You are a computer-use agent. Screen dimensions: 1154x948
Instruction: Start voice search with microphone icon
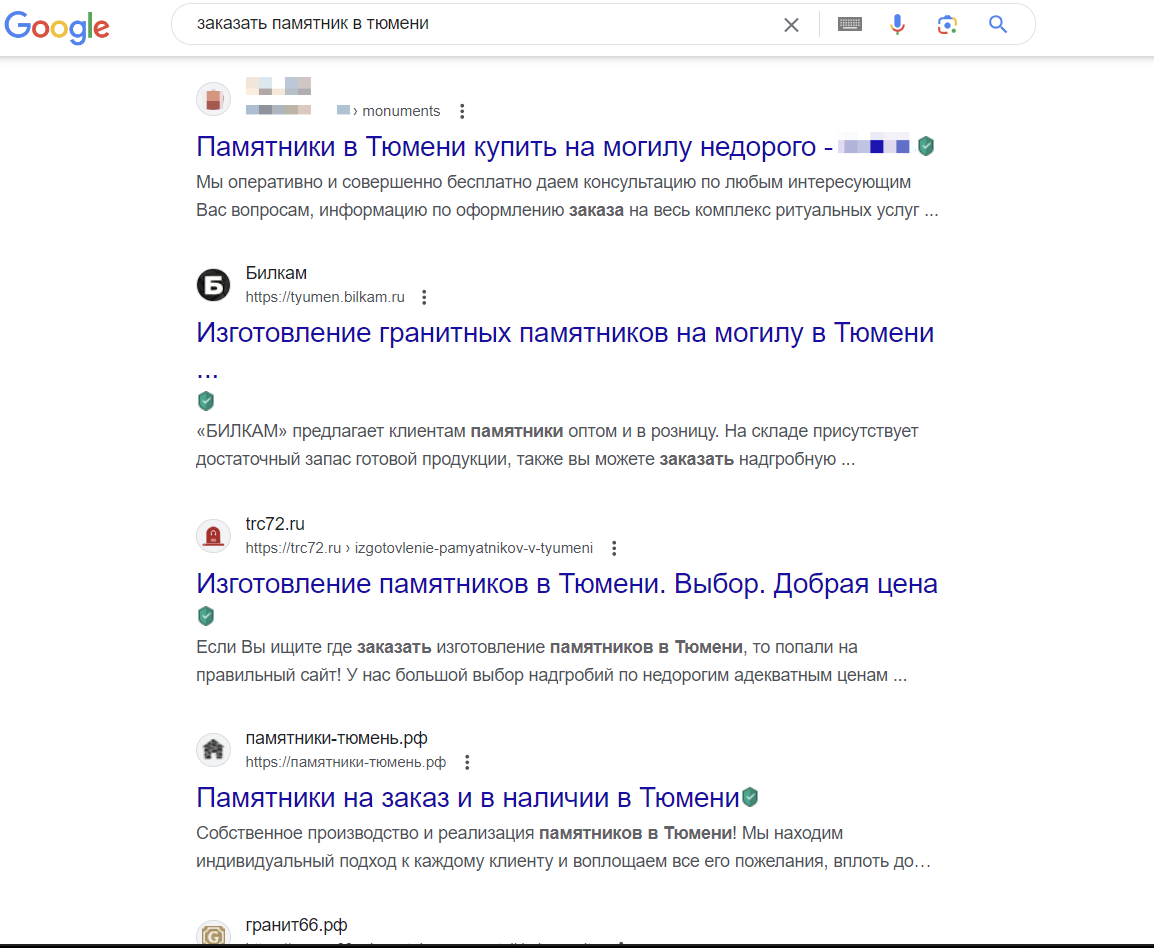898,25
